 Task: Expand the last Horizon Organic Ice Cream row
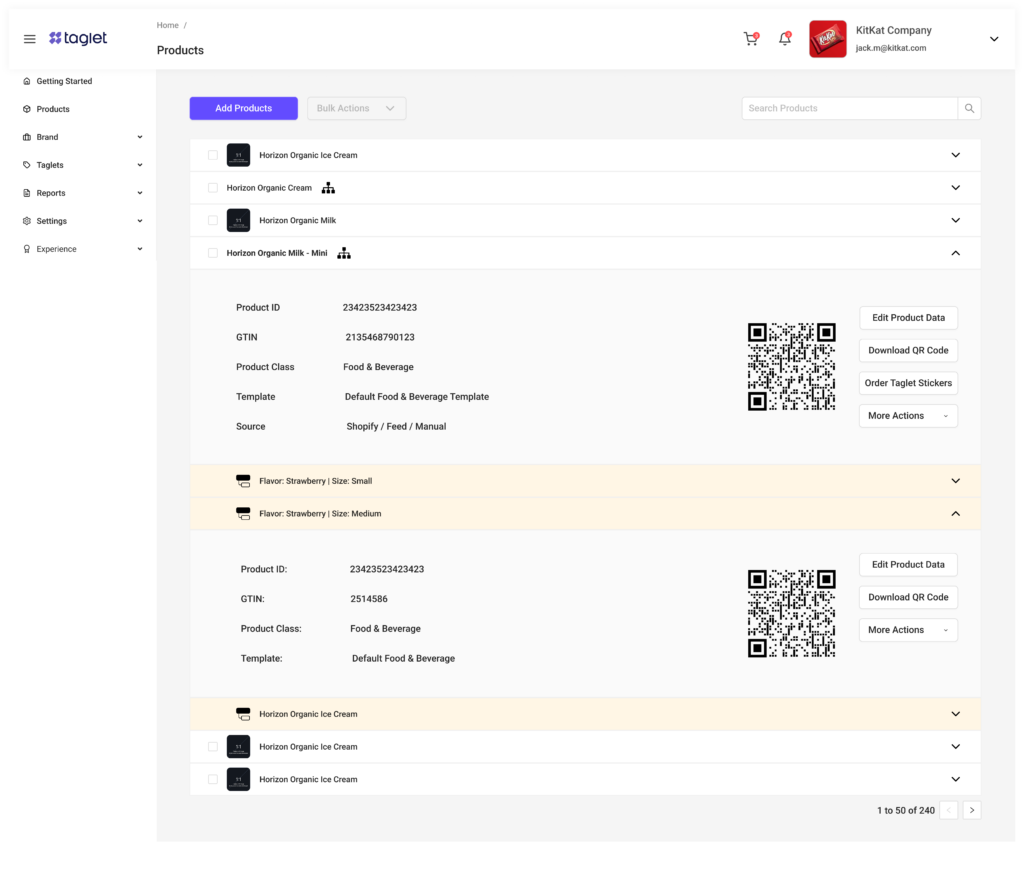pyautogui.click(x=955, y=780)
